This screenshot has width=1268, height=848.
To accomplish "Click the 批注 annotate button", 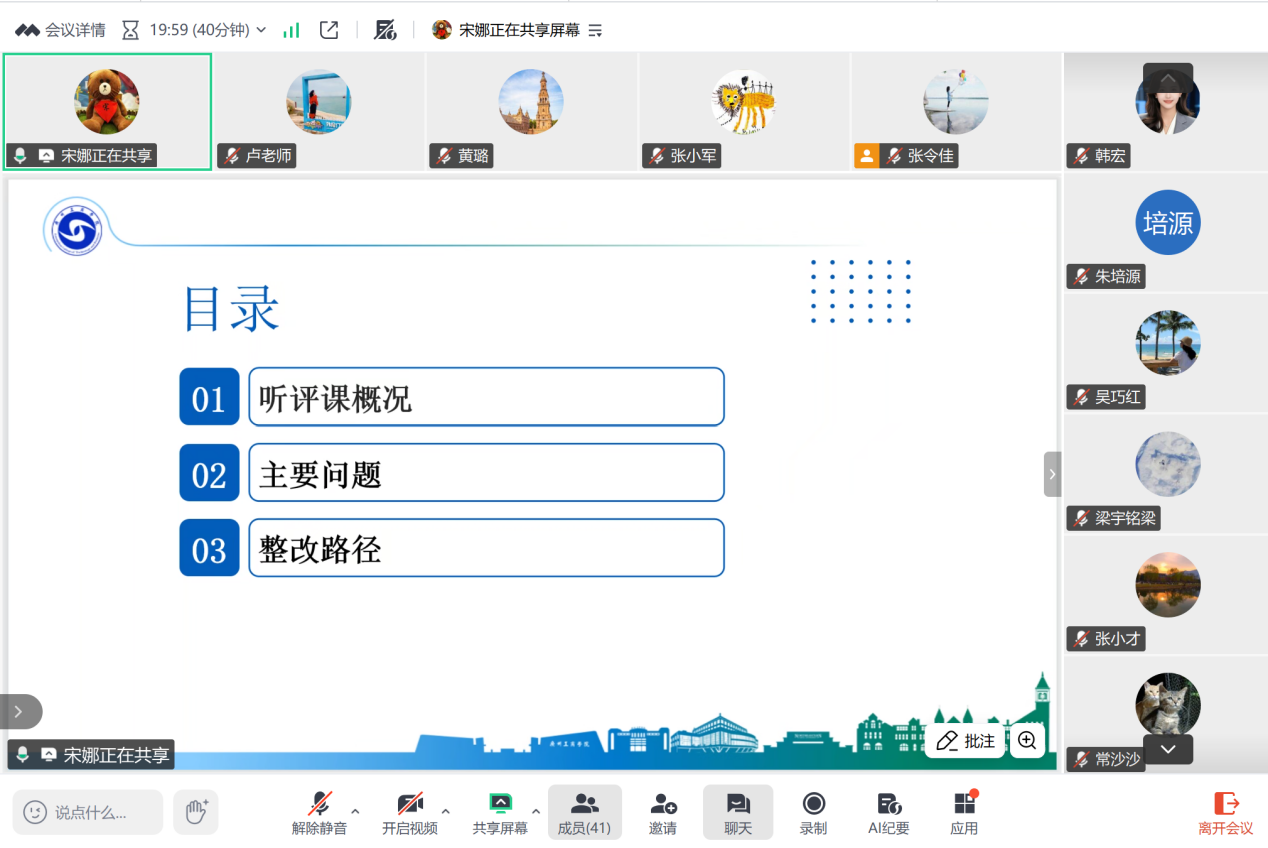I will click(966, 741).
